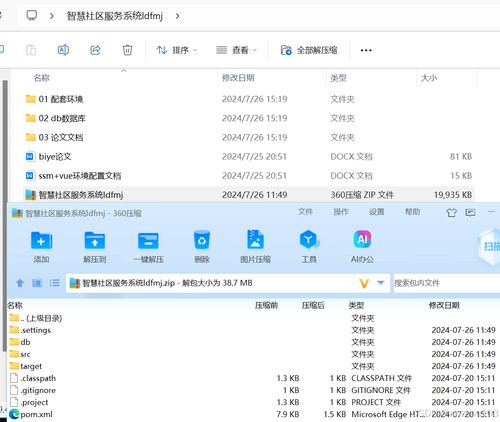The width and height of the screenshot is (500, 422).
Task: Open the 排序 sort dropdown
Action: coord(177,50)
